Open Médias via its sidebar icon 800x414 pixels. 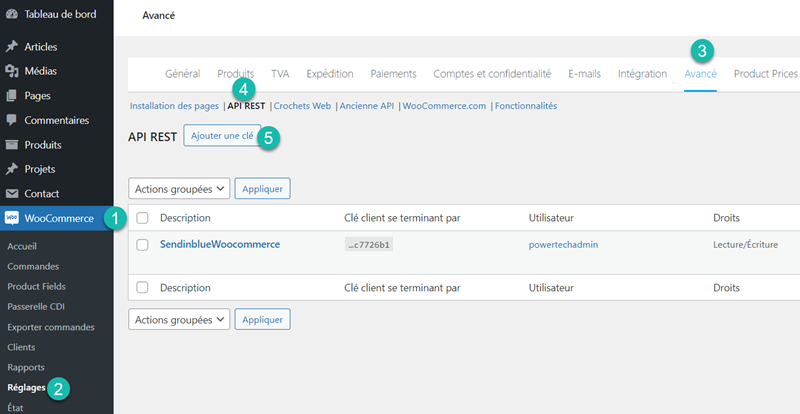12,71
